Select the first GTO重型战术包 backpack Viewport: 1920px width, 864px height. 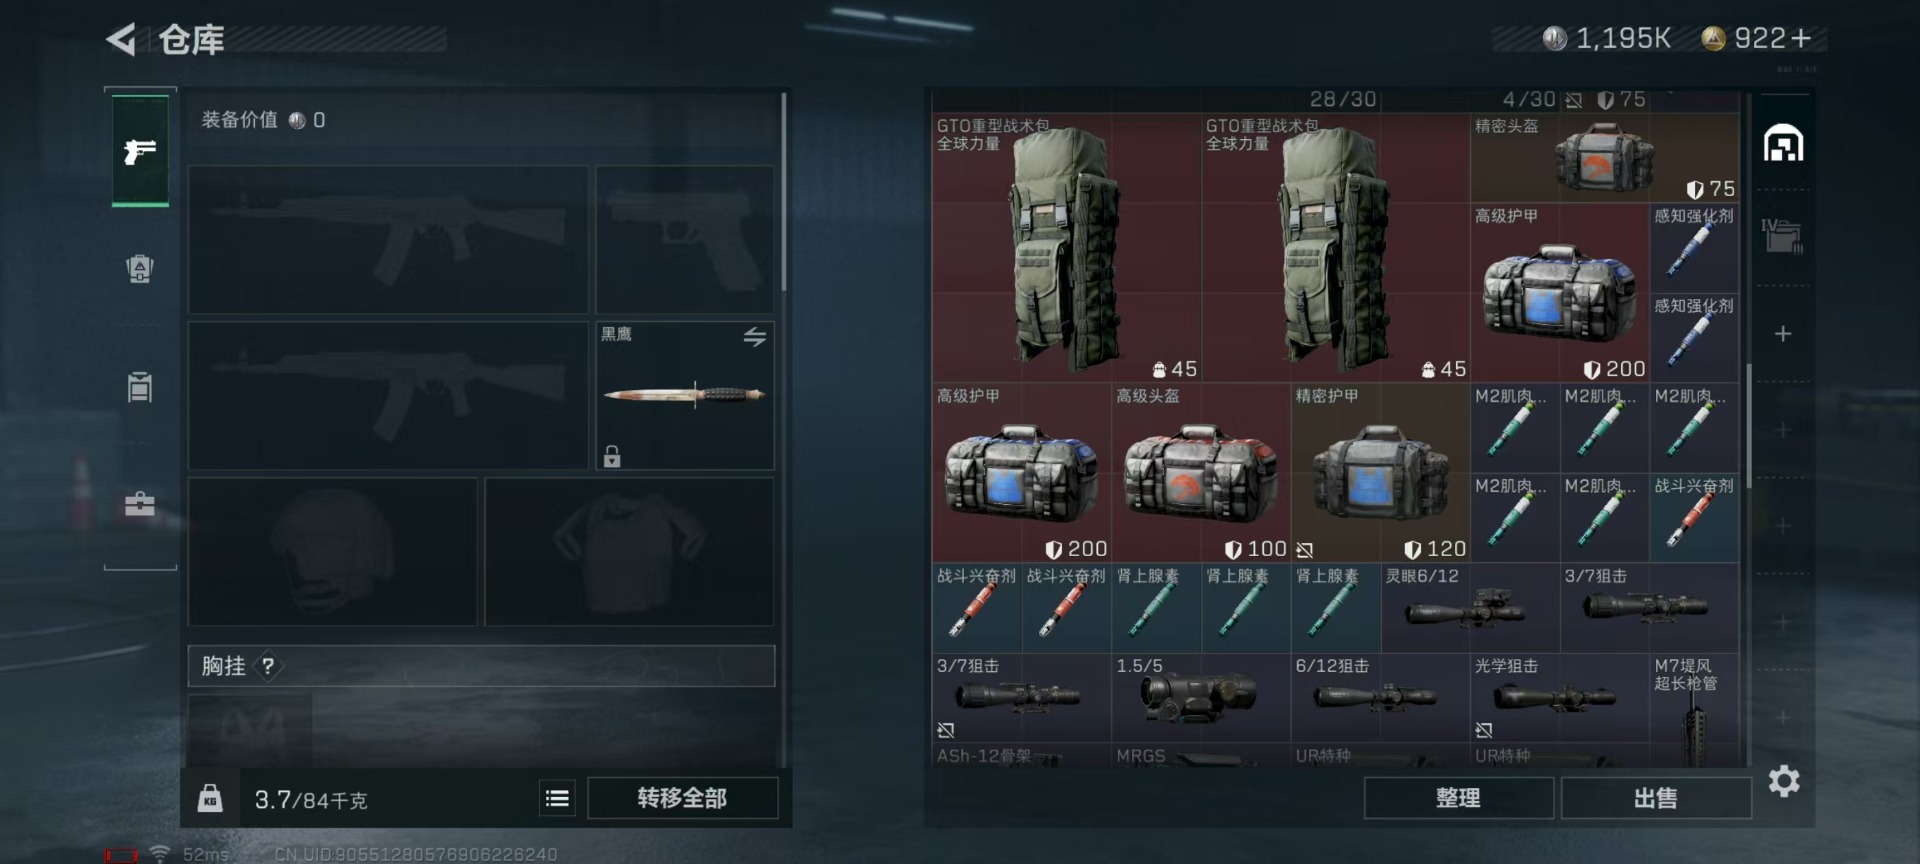tap(1066, 247)
